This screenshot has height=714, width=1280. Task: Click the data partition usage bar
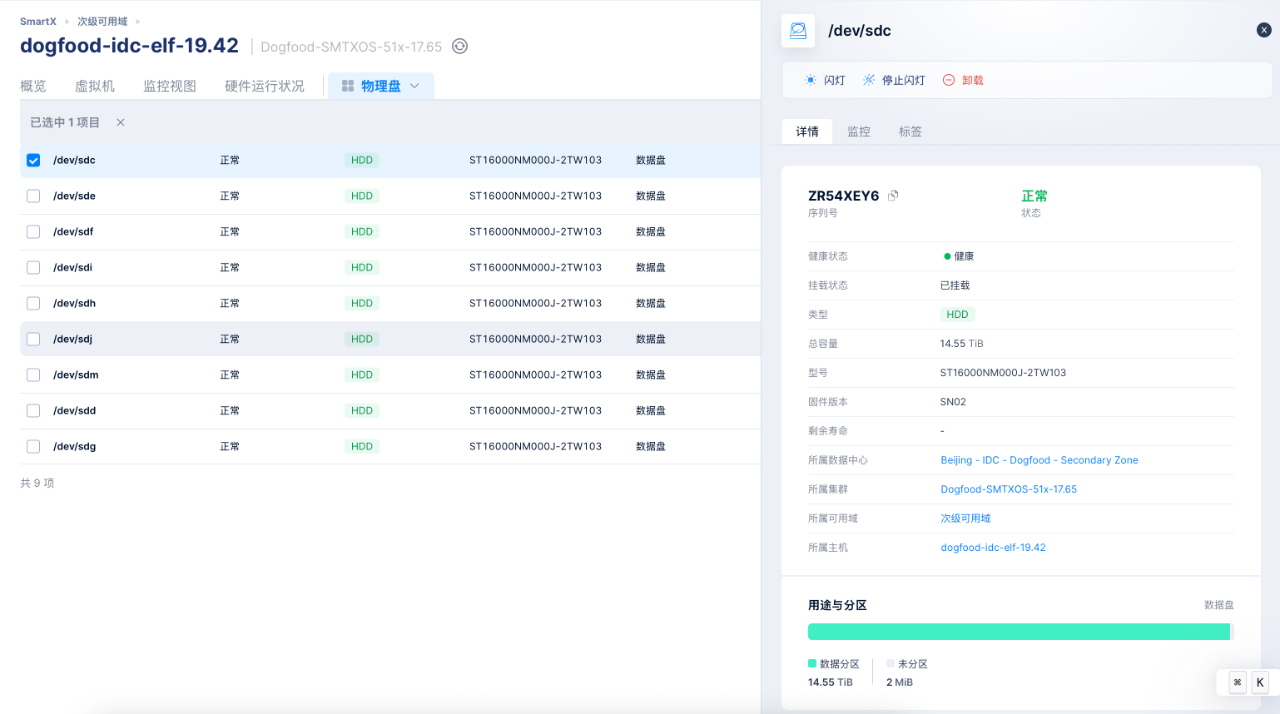coord(1018,631)
